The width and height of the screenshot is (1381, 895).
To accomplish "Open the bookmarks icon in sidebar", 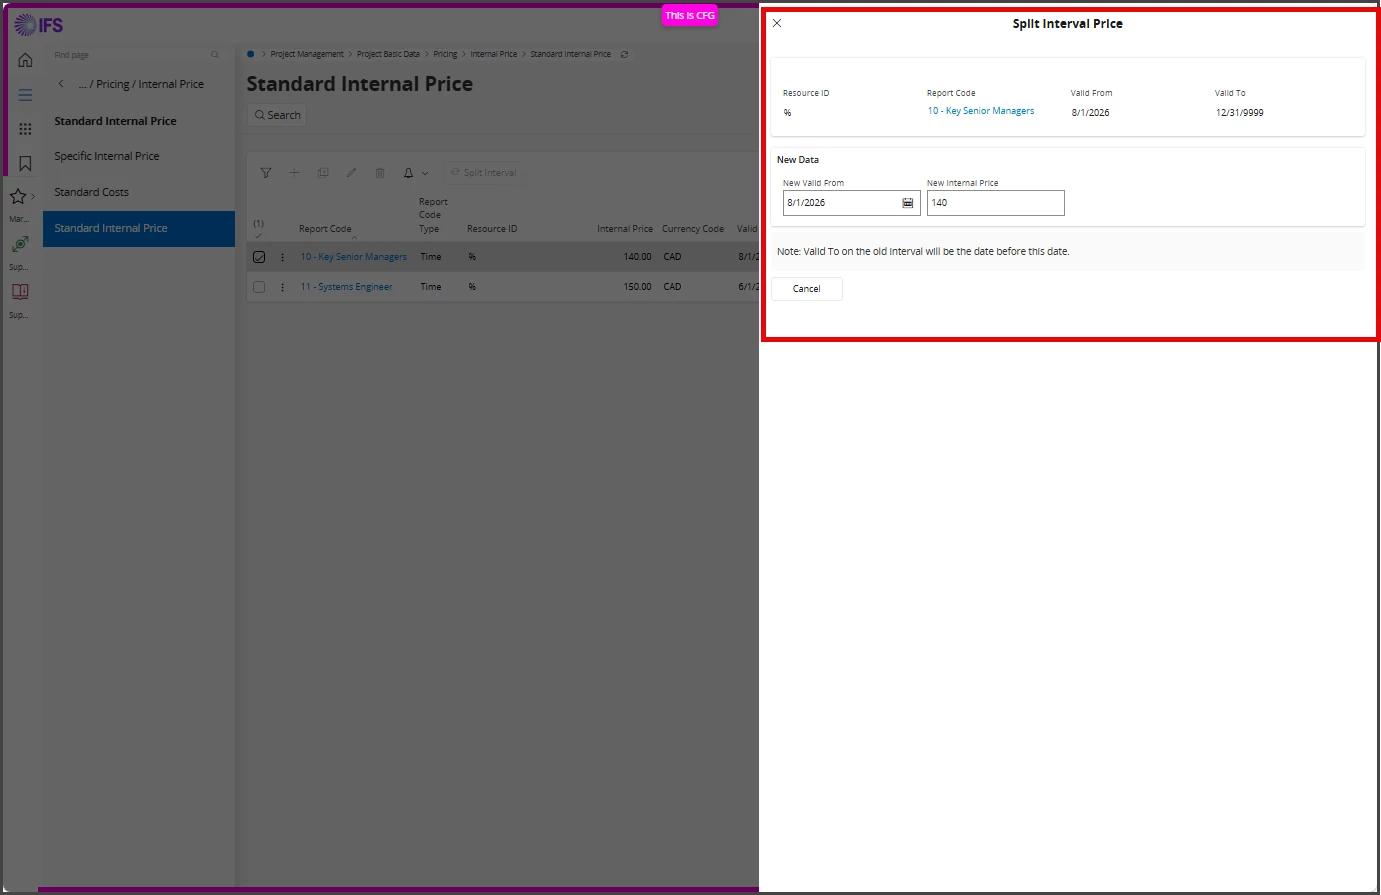I will pyautogui.click(x=25, y=163).
